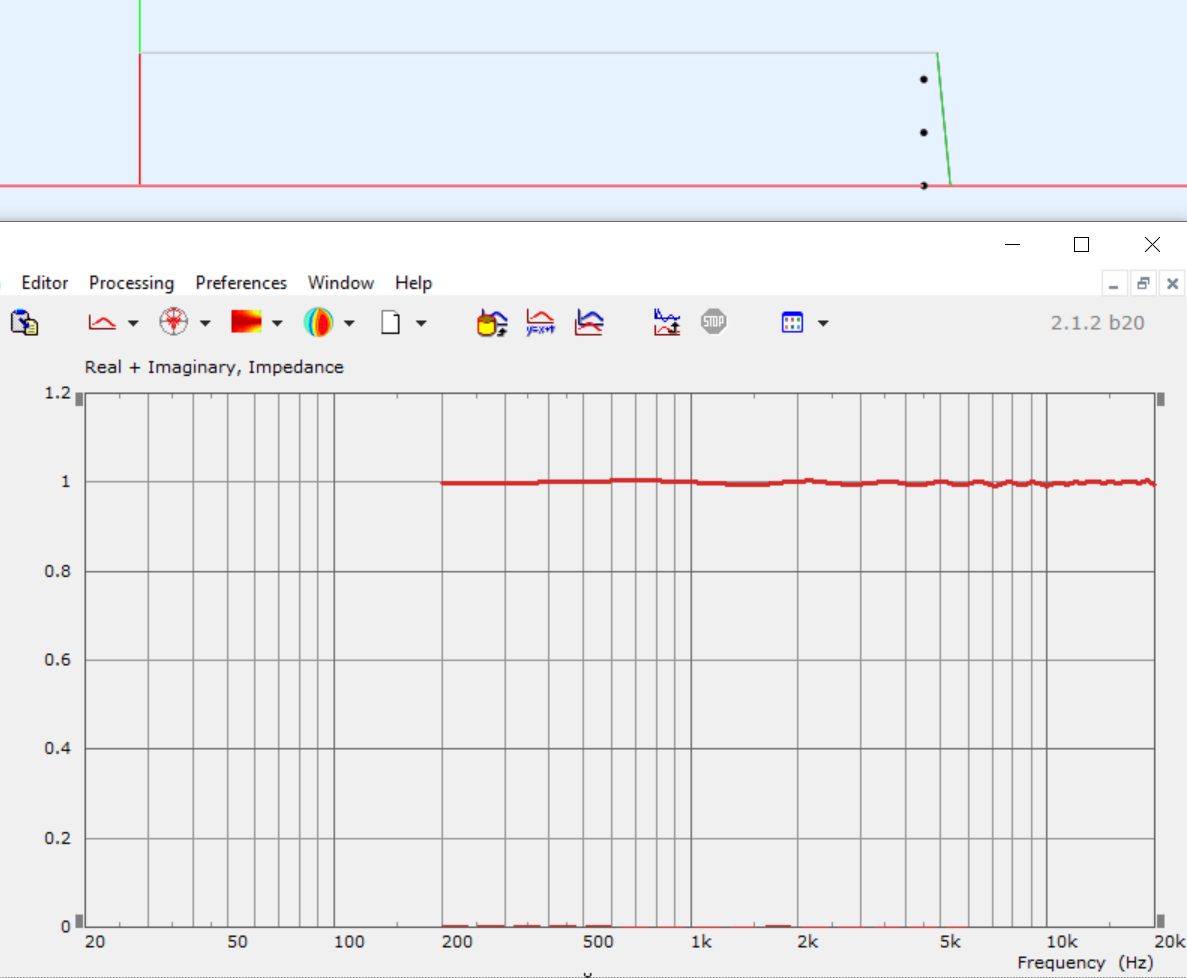Maximize the main application window
The width and height of the screenshot is (1187, 978).
tap(1081, 244)
